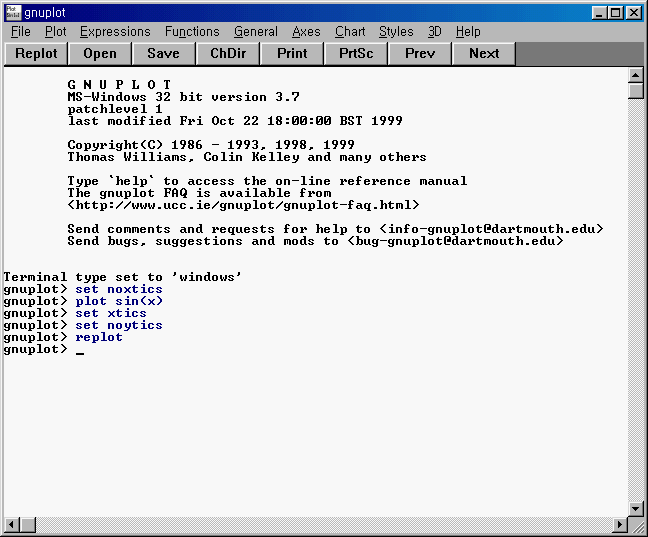Viewport: 648px width, 537px height.
Task: Click the Next toolbar button
Action: 484,54
